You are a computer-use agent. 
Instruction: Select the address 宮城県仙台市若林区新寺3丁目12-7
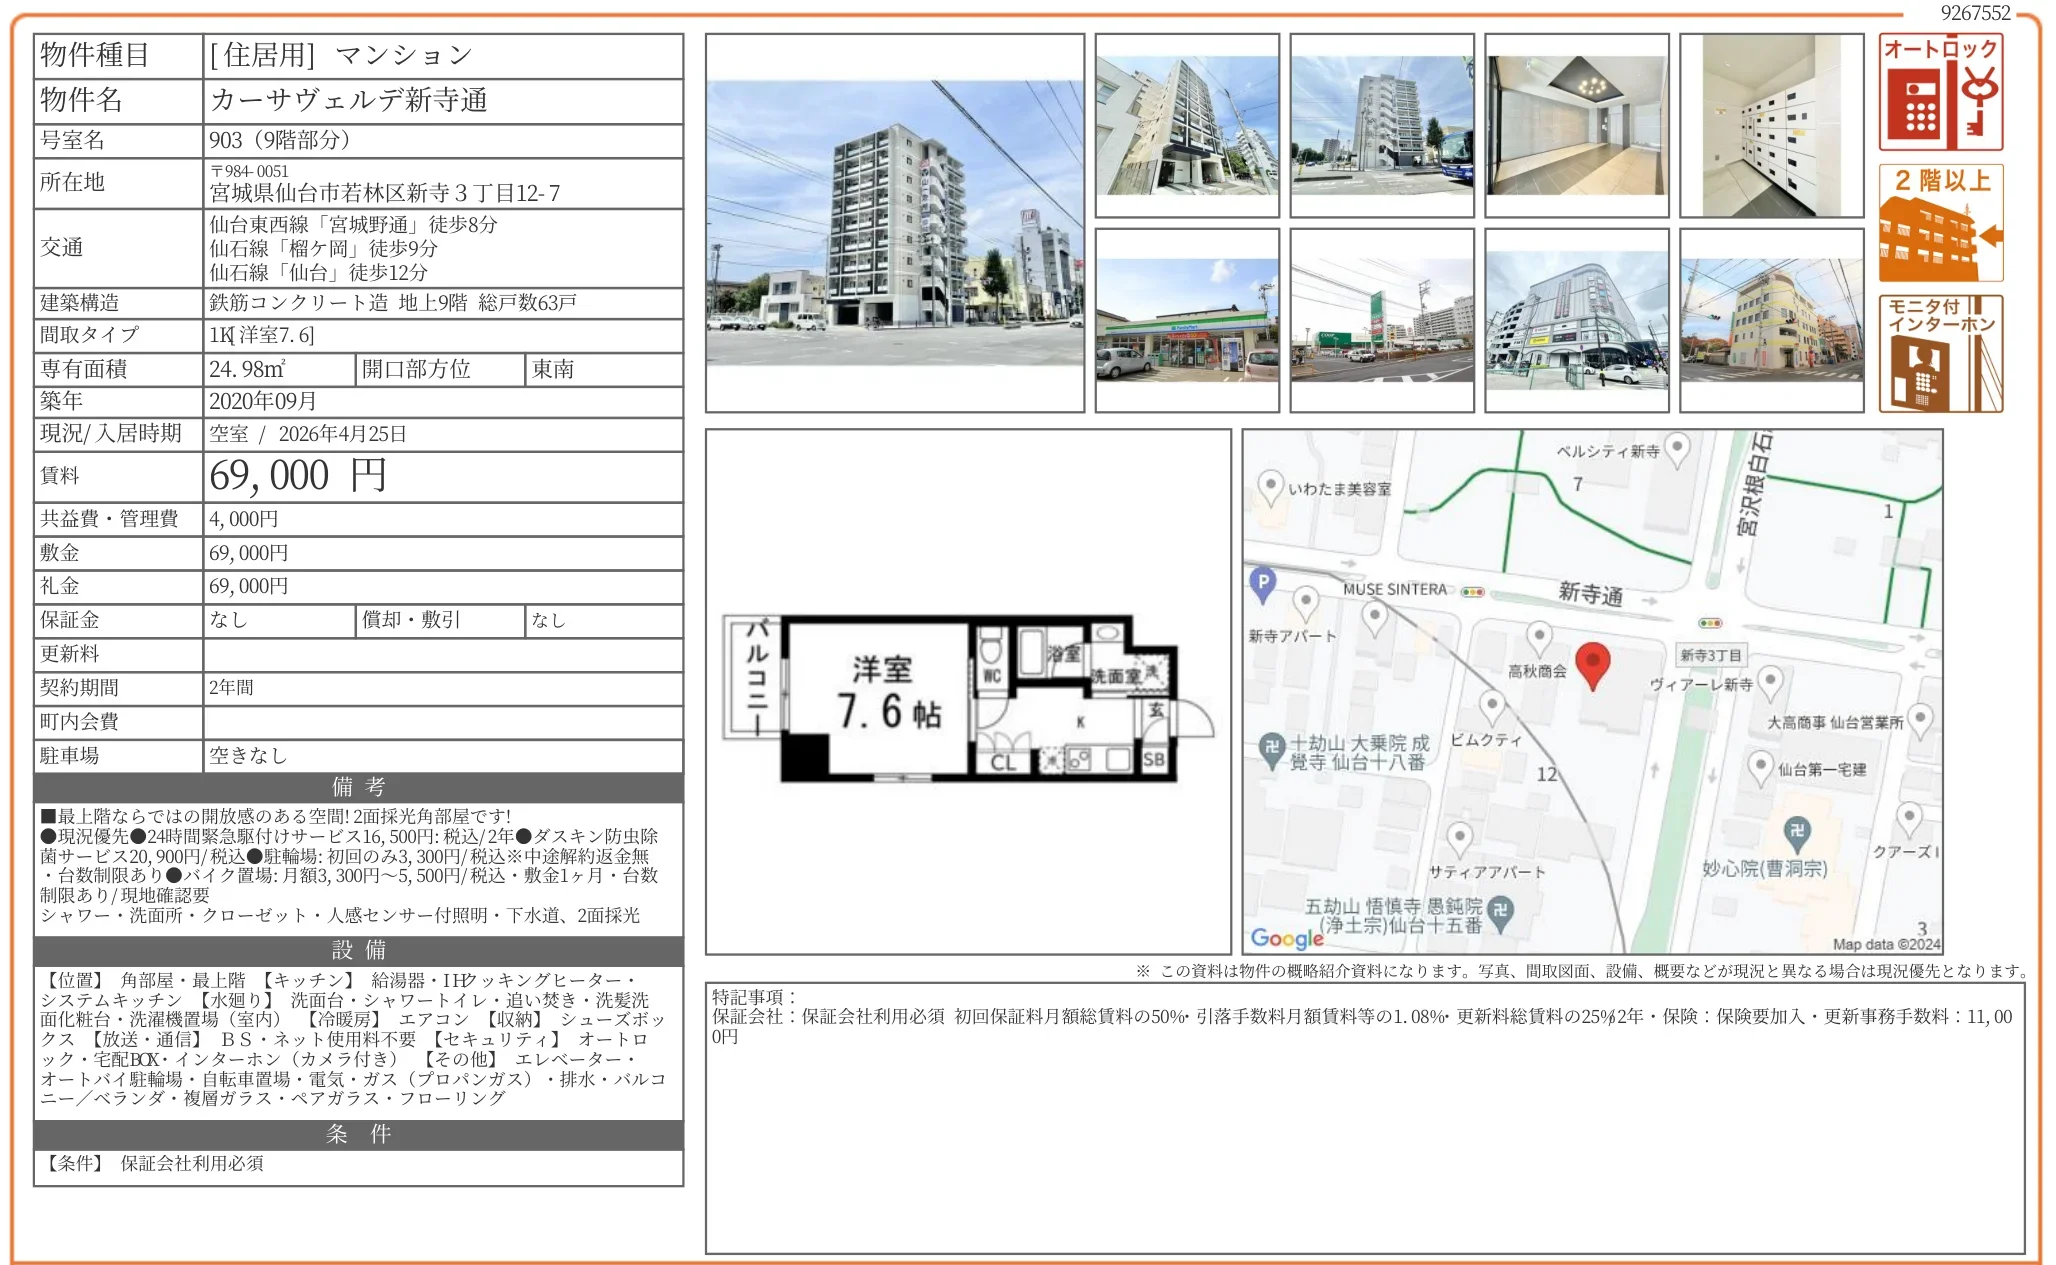pos(385,193)
